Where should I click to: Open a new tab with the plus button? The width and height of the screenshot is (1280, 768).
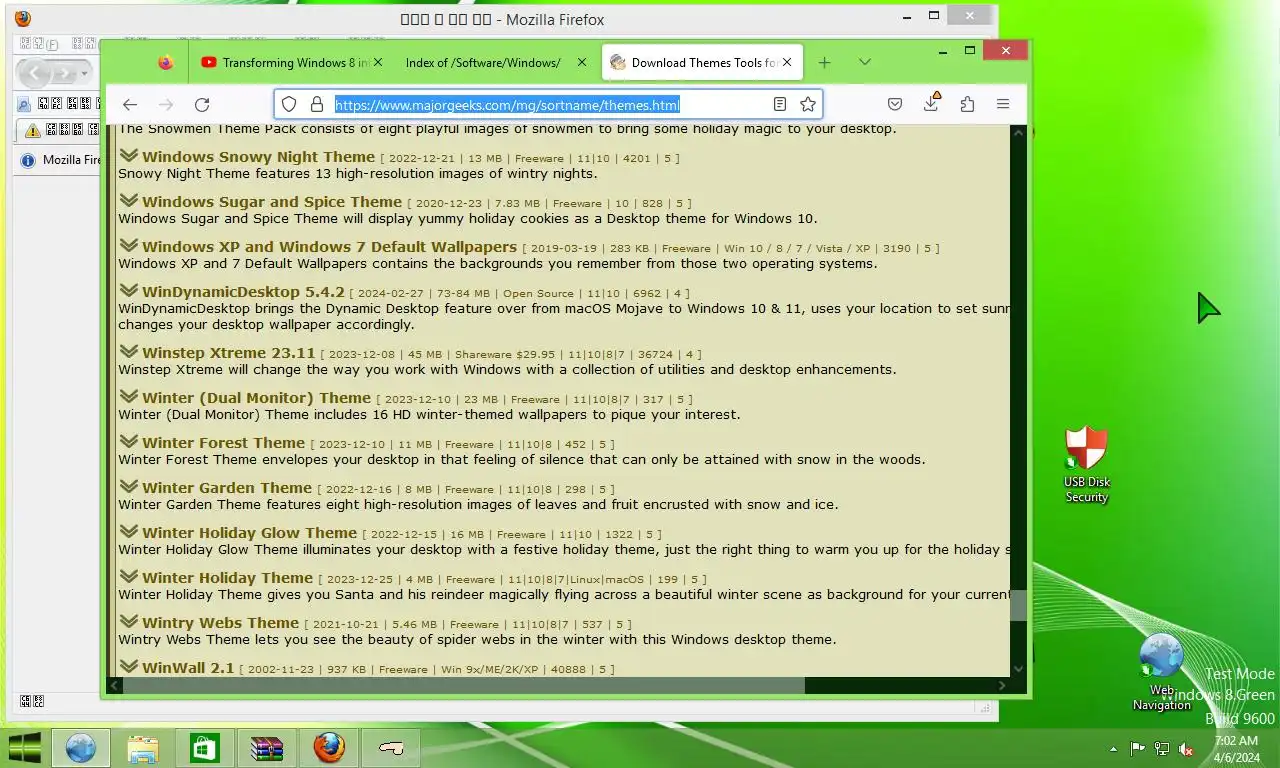(x=824, y=62)
